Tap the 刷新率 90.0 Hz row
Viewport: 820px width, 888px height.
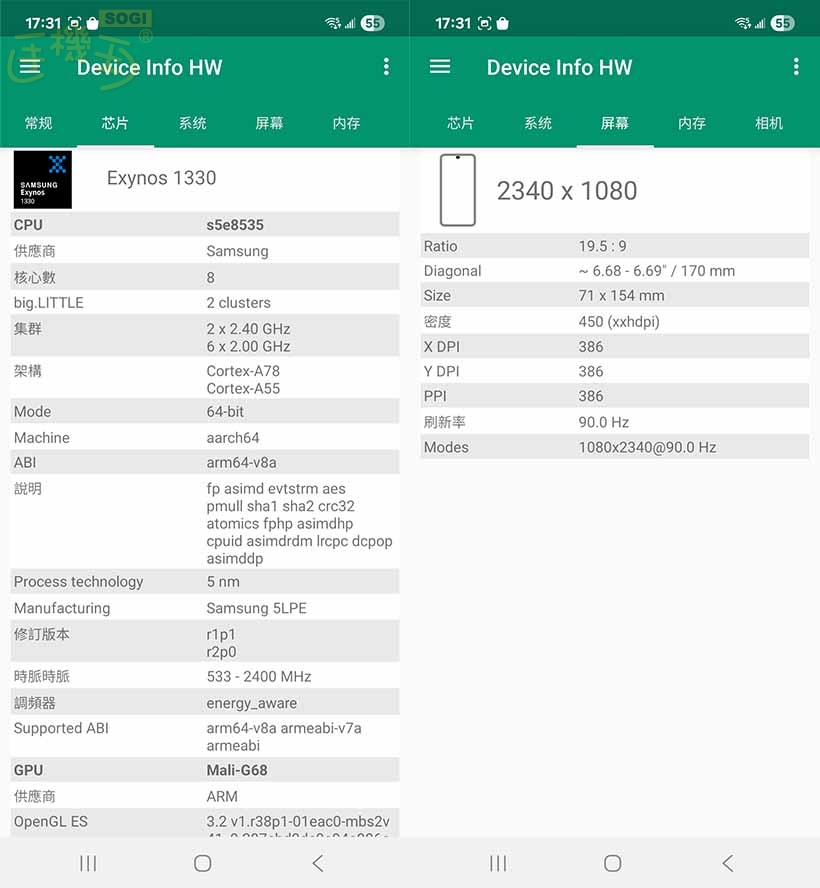click(x=614, y=422)
